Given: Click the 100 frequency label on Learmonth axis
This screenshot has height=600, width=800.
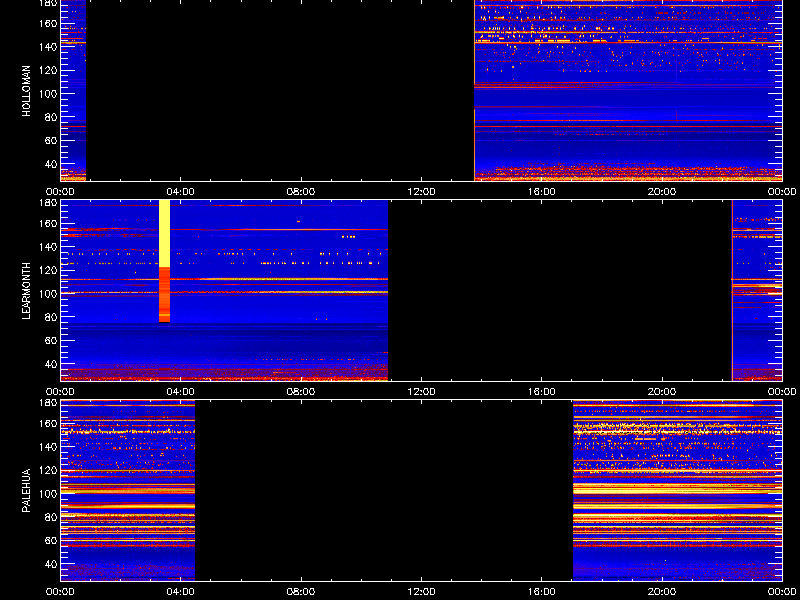Looking at the screenshot, I should click(49, 294).
